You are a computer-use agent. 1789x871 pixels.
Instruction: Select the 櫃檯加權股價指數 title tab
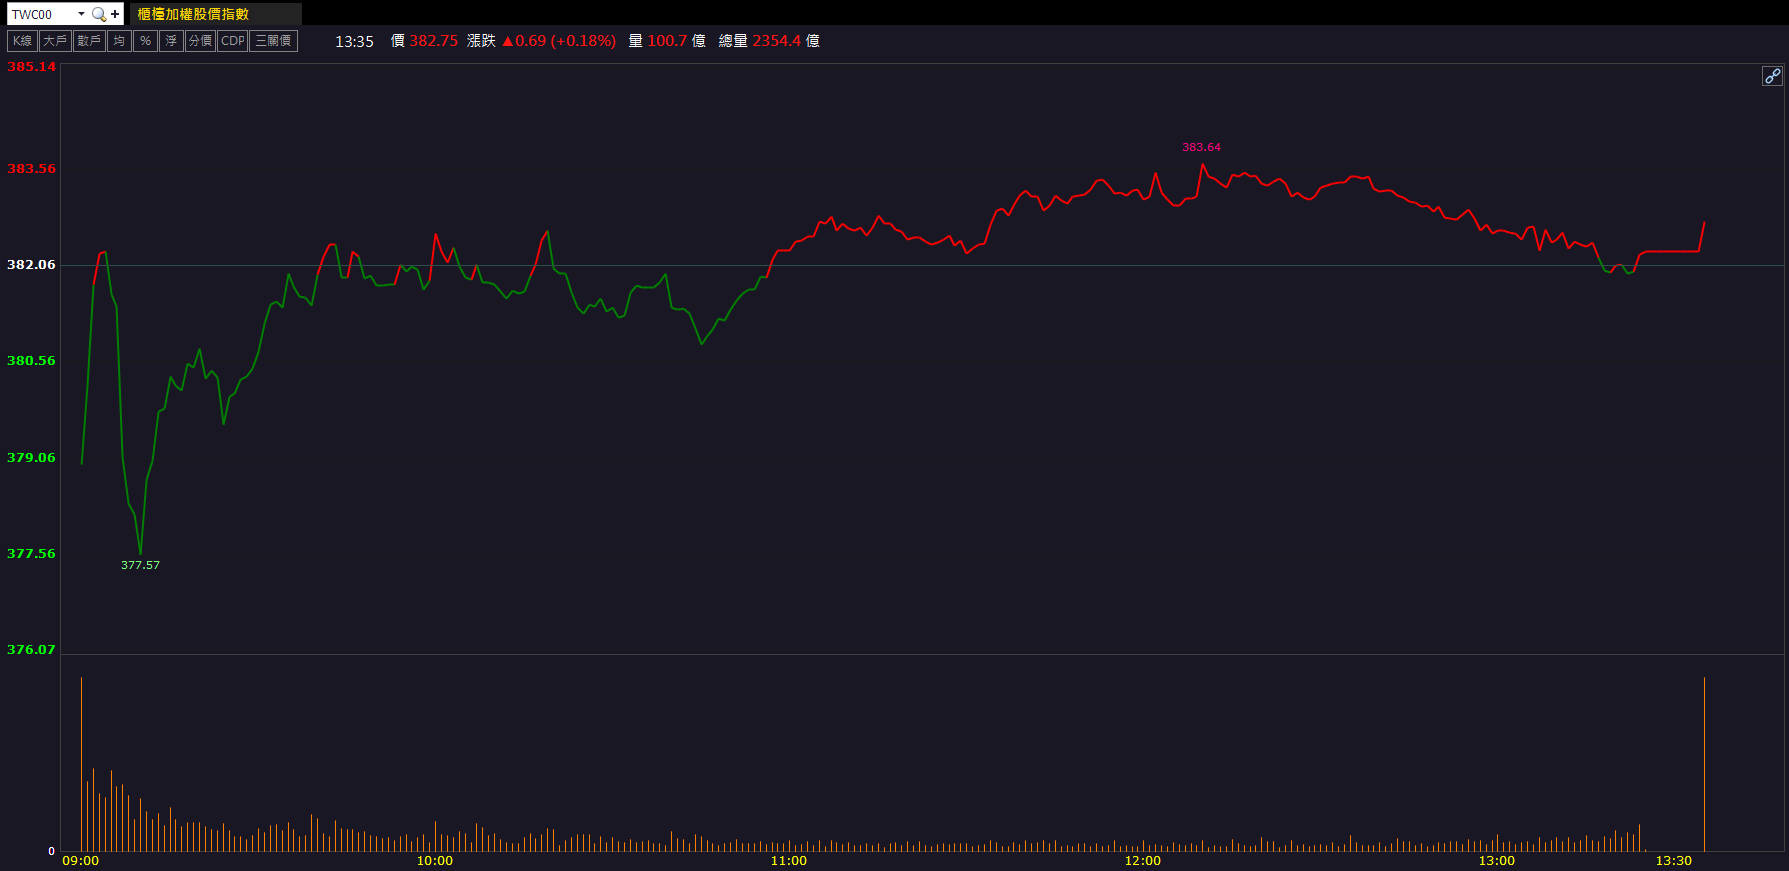point(215,14)
